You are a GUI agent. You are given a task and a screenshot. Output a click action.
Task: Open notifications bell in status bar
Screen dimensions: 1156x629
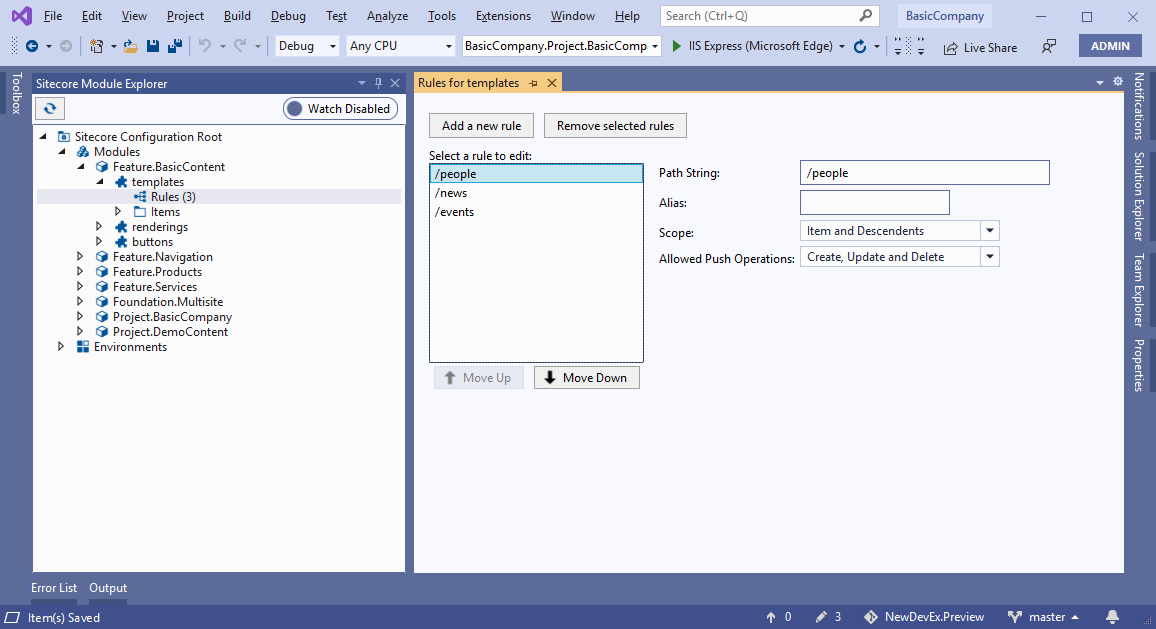pos(1113,616)
